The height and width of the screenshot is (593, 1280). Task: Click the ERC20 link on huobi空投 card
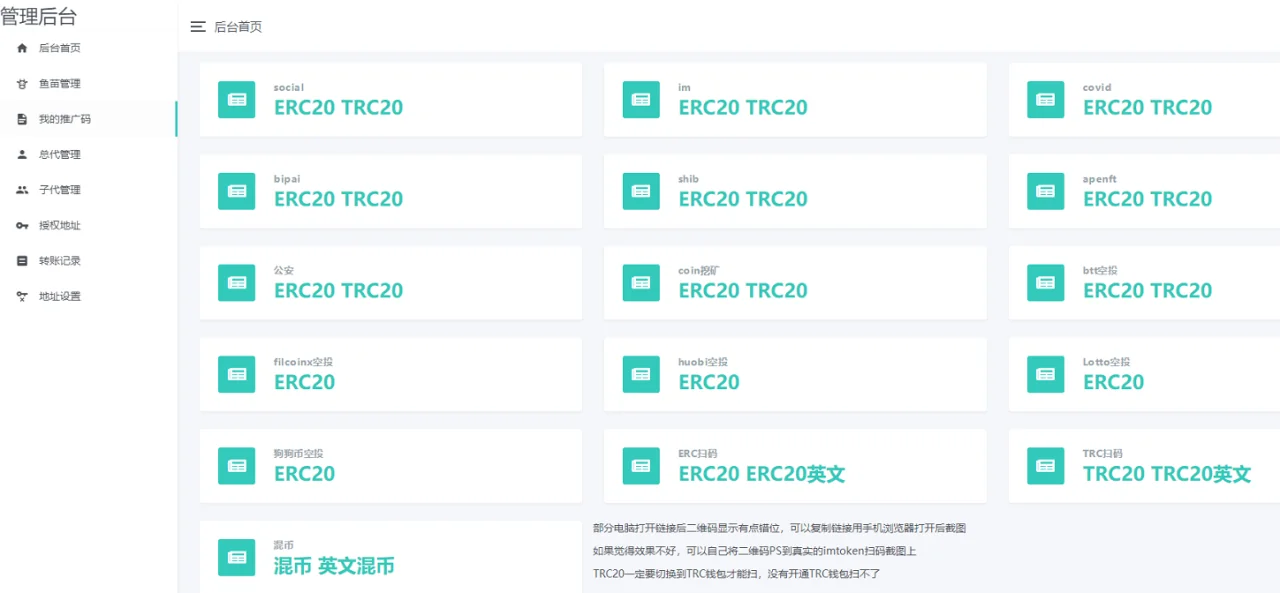pyautogui.click(x=709, y=382)
